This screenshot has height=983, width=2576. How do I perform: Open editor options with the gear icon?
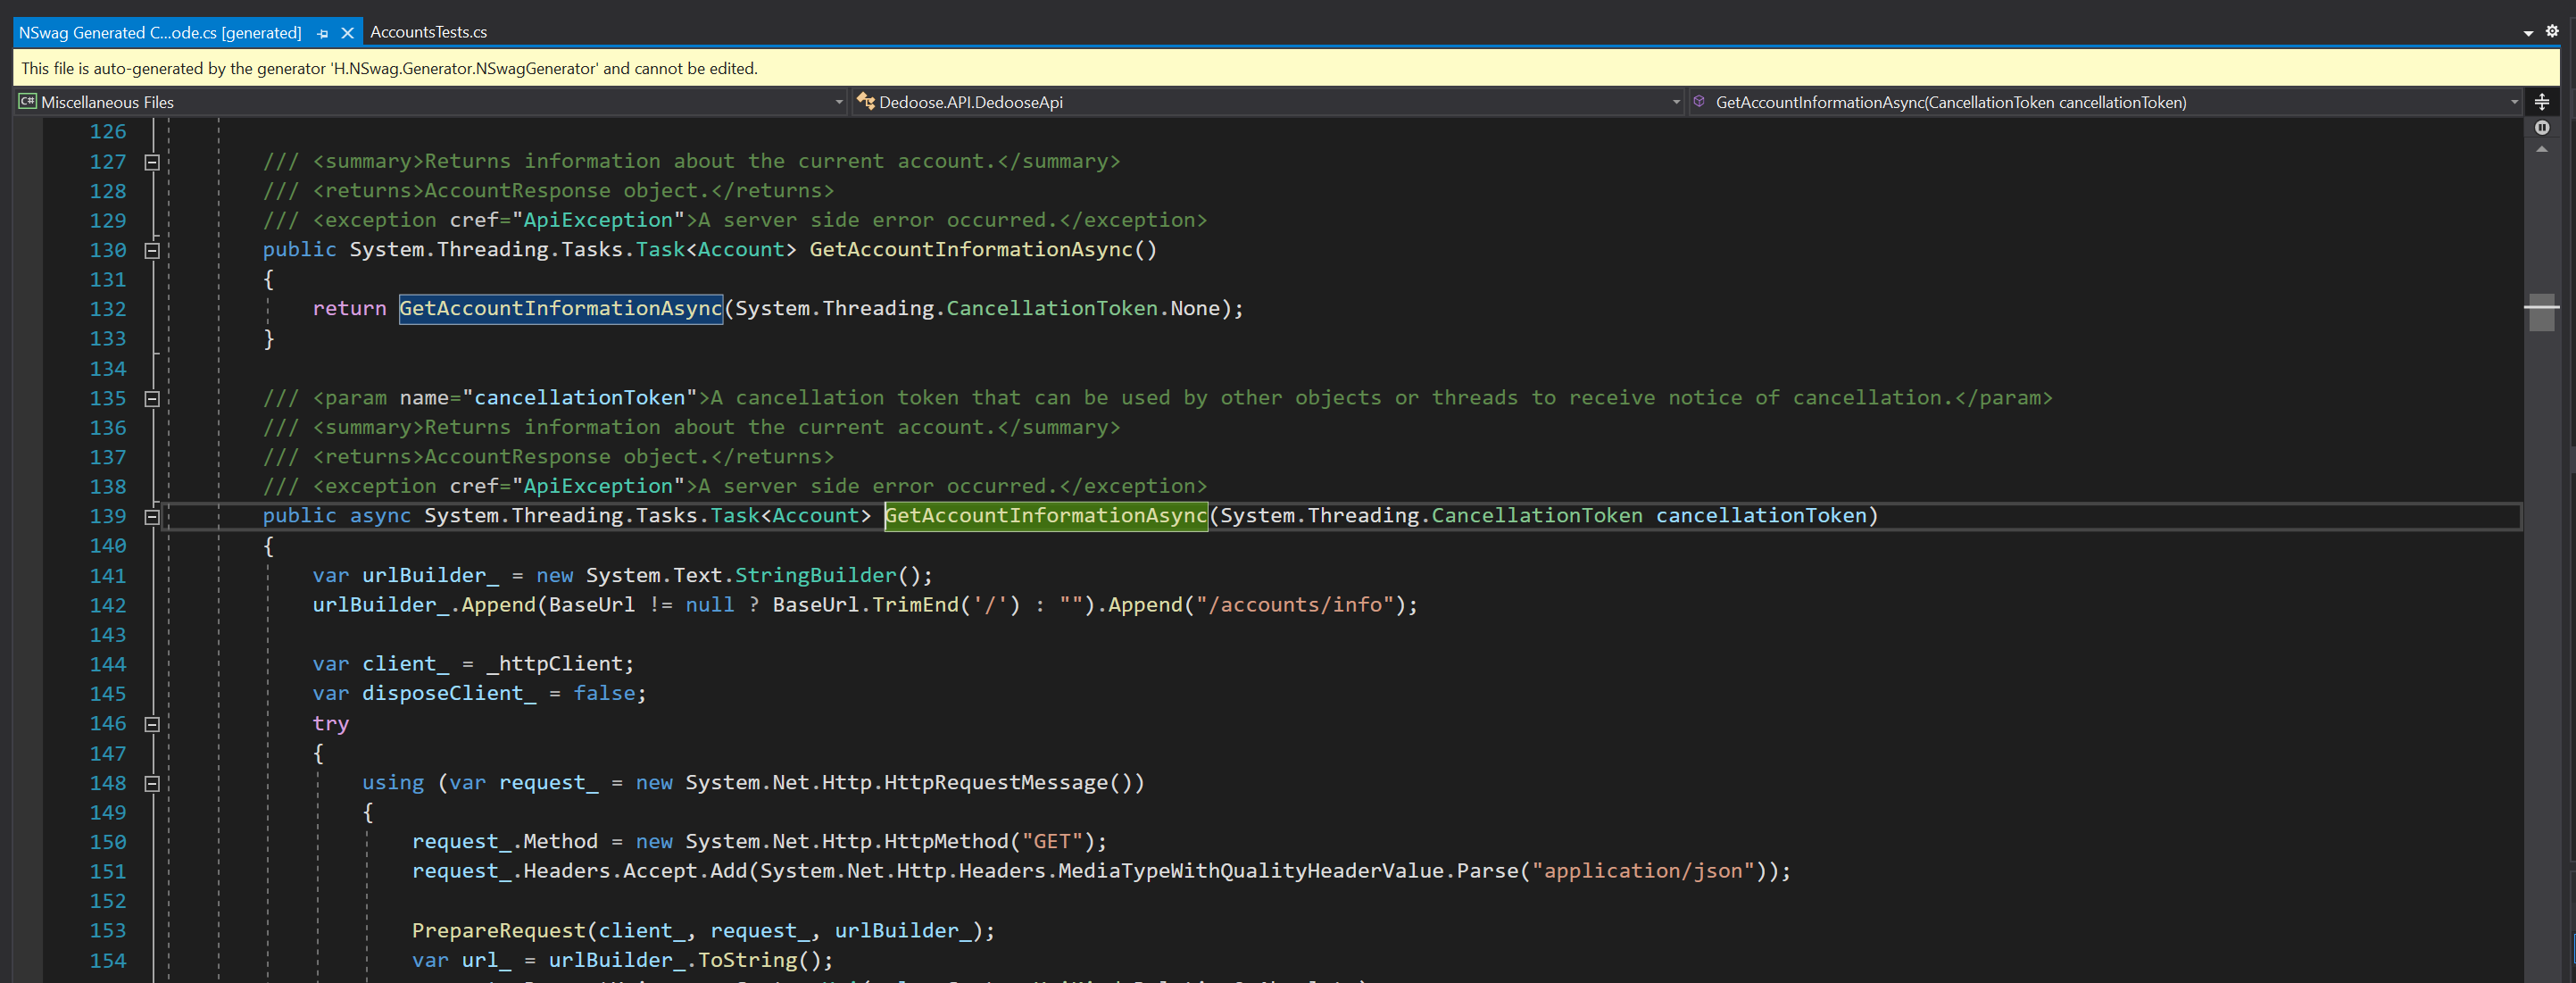tap(2553, 31)
